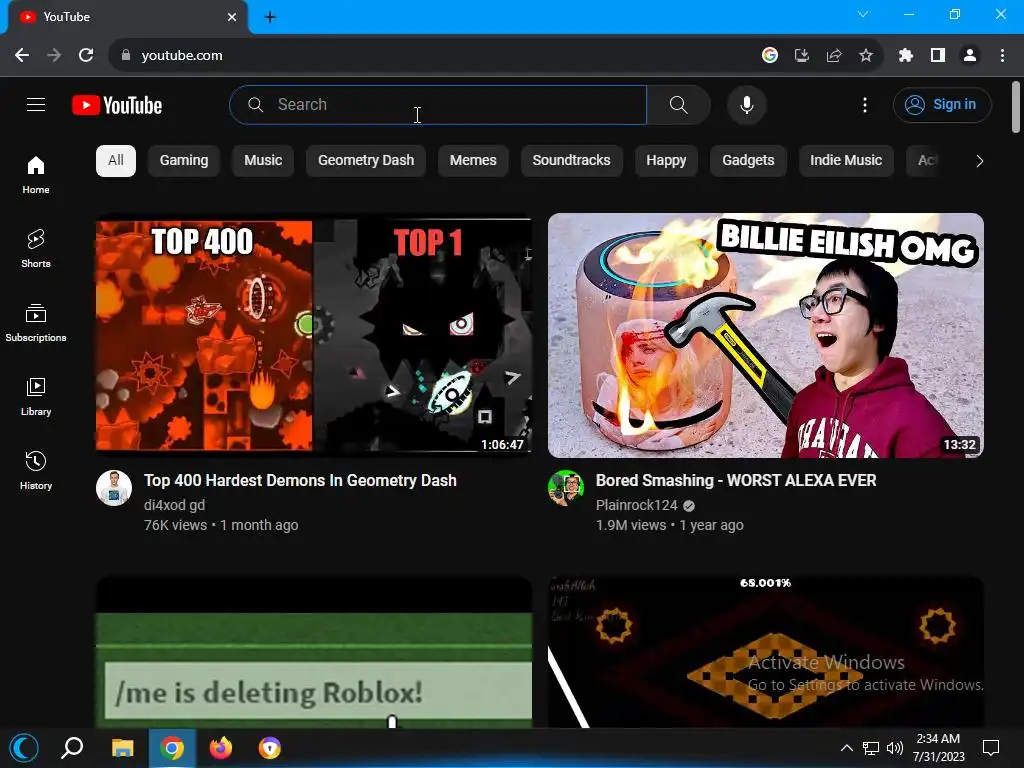Open the 65.001% Geometry Dash thumbnail
This screenshot has height=768, width=1024.
[x=766, y=652]
